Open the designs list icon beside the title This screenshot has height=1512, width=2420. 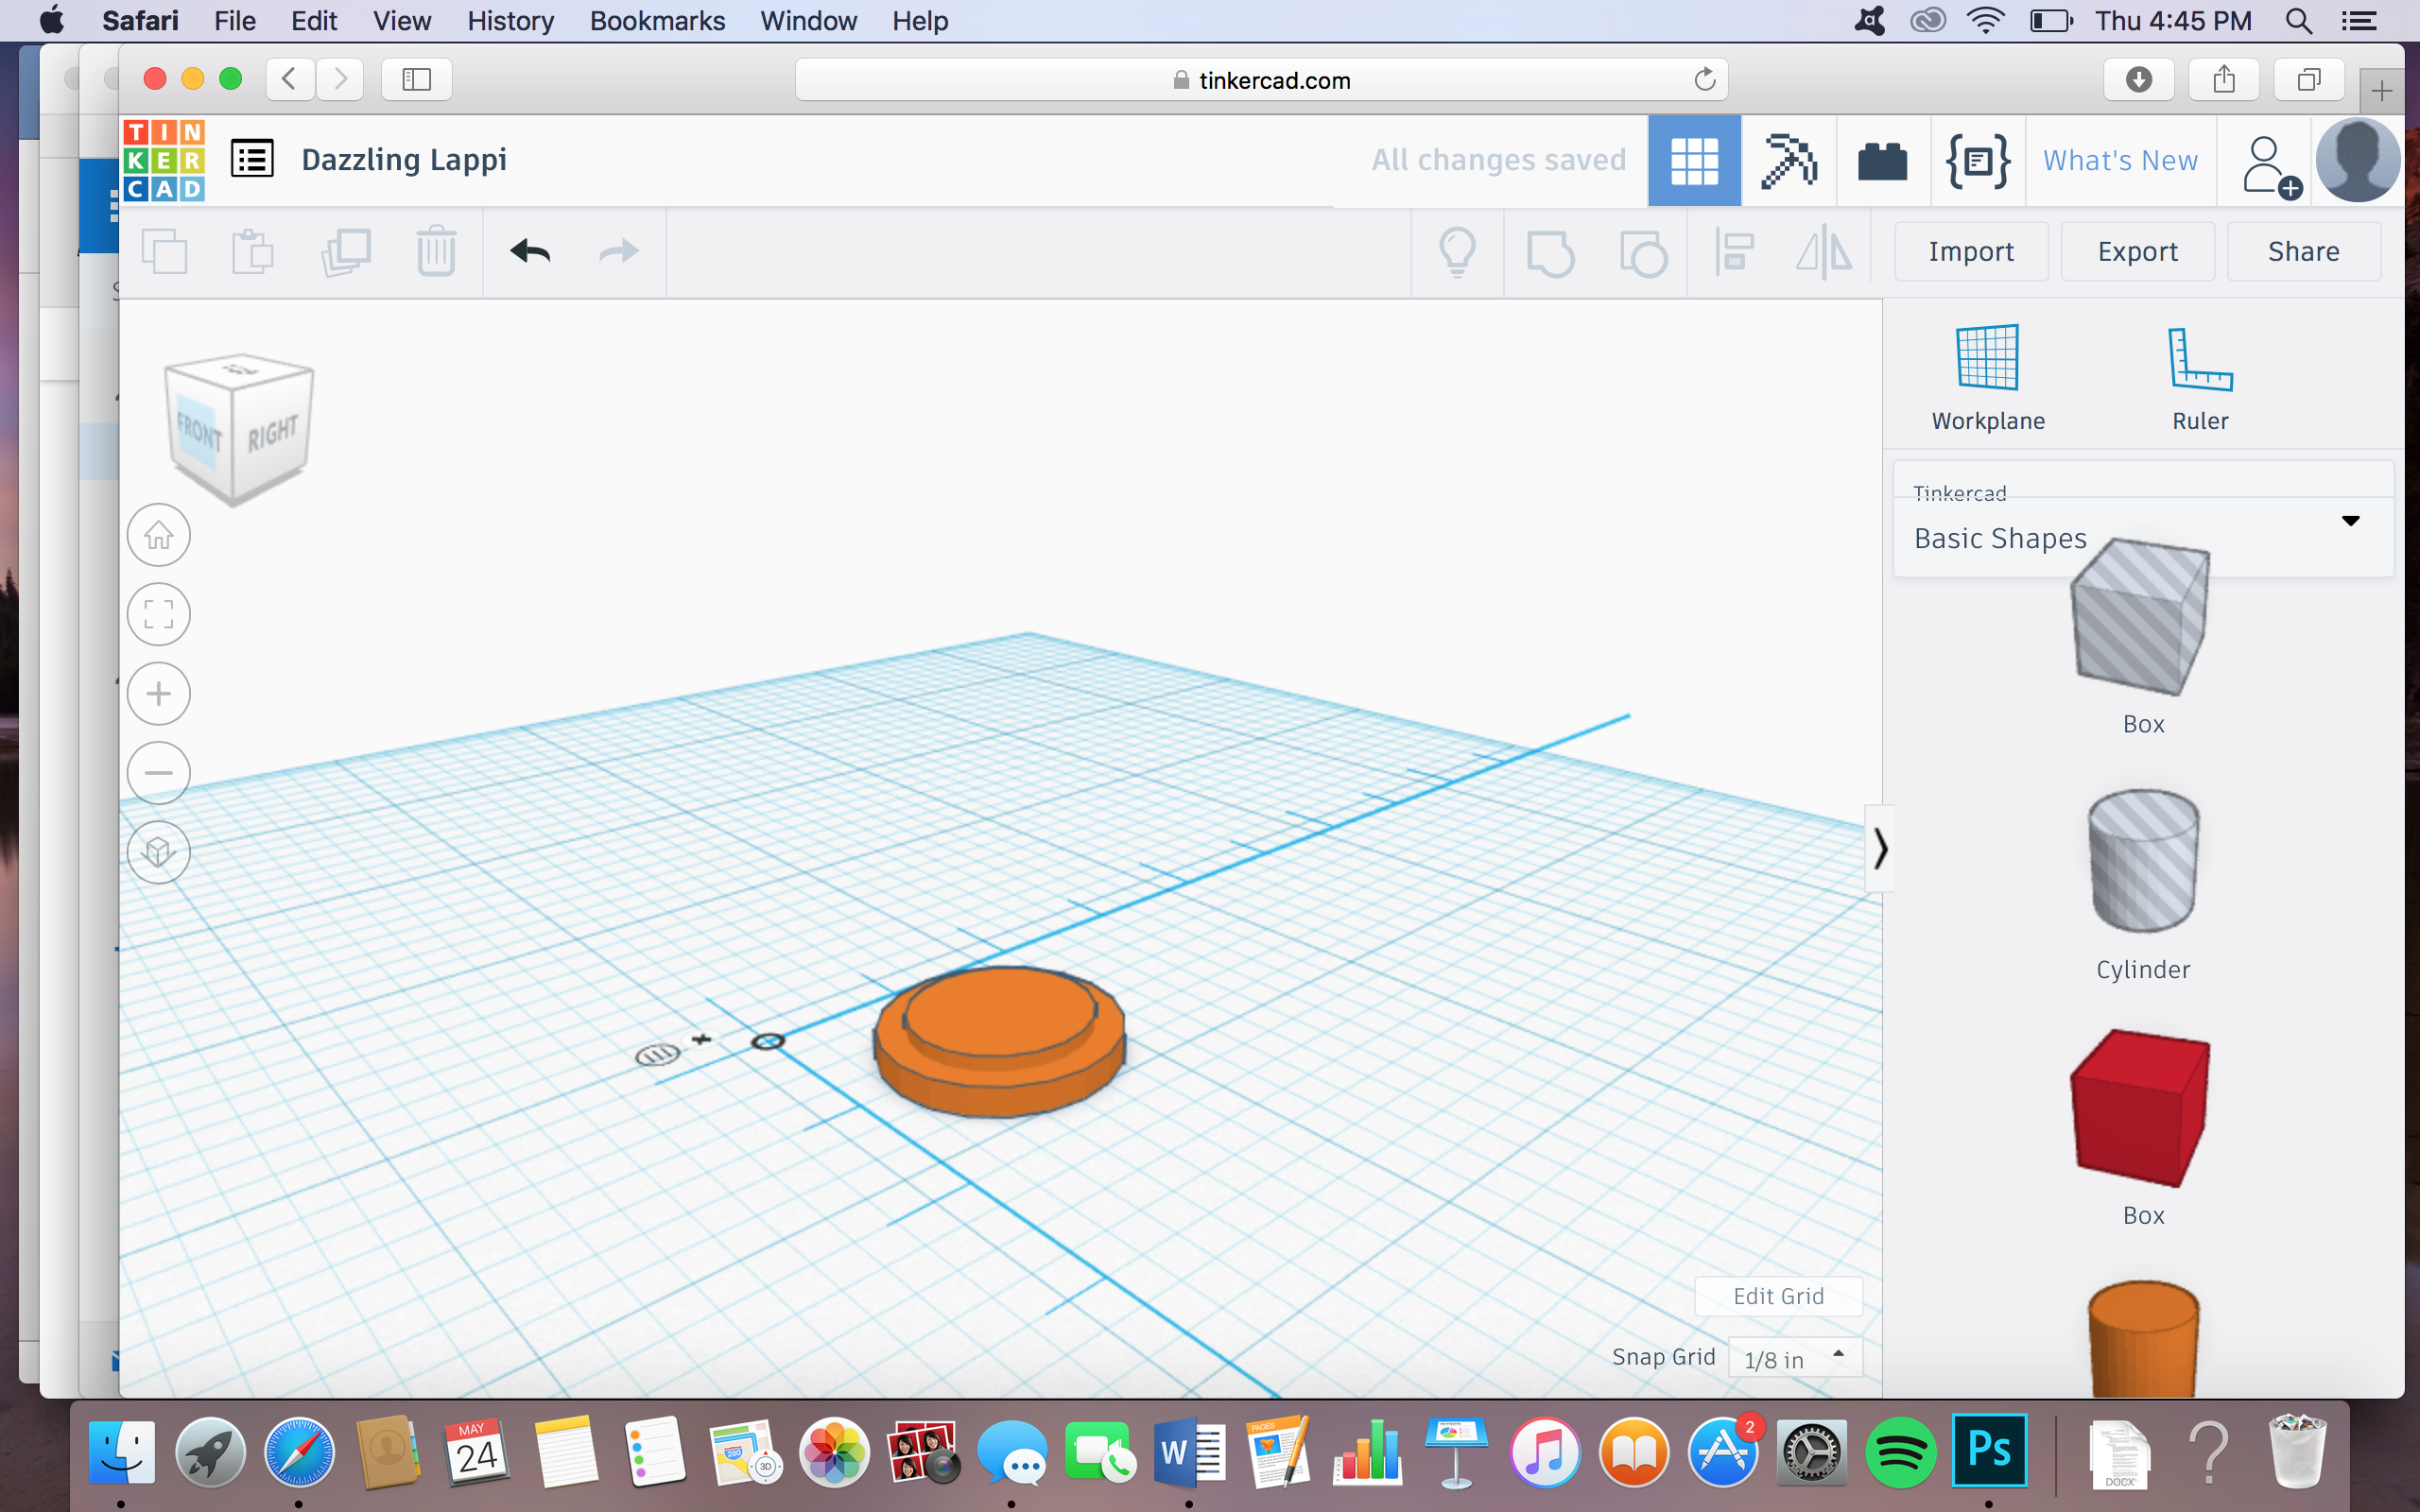click(x=252, y=159)
